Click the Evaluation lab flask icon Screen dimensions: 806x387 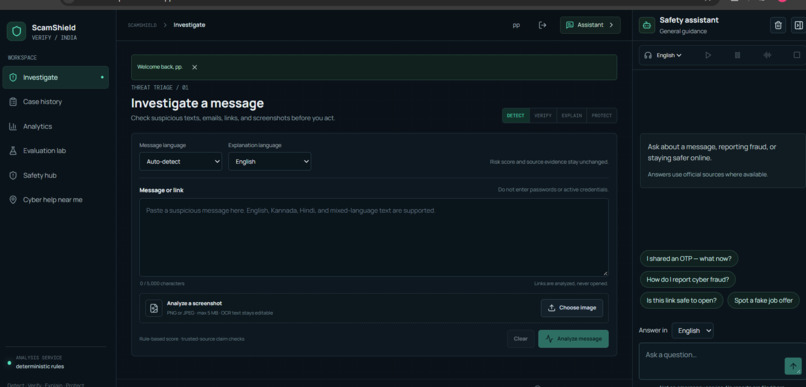pyautogui.click(x=13, y=151)
